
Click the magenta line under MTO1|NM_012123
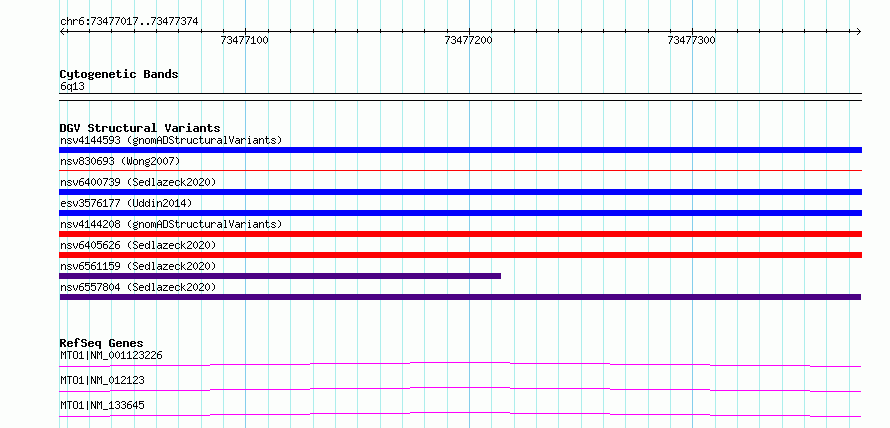[460, 389]
